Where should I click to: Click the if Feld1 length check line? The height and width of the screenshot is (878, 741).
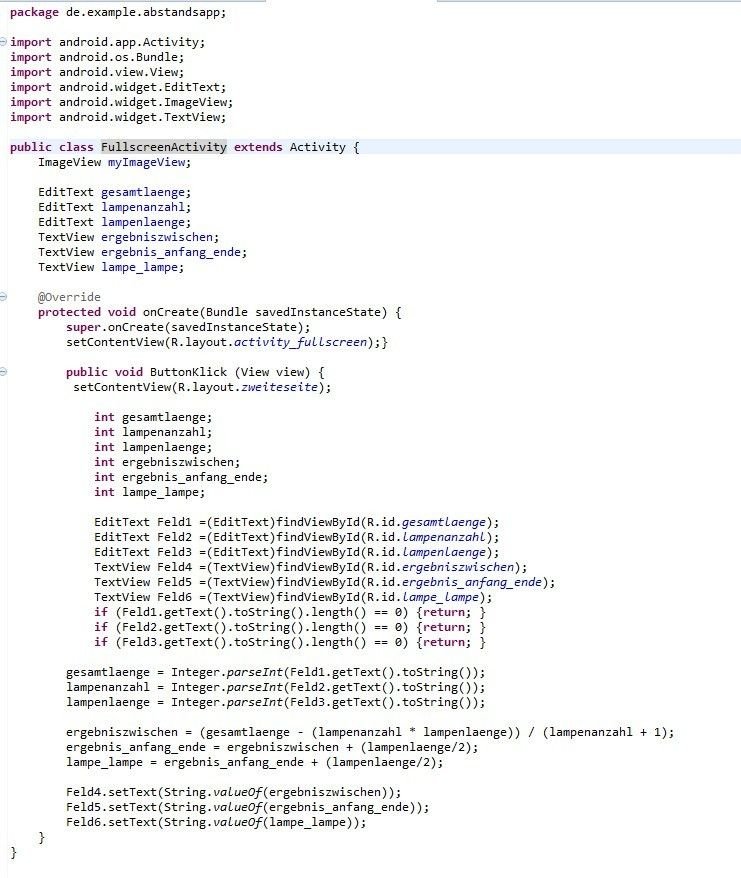(x=290, y=612)
